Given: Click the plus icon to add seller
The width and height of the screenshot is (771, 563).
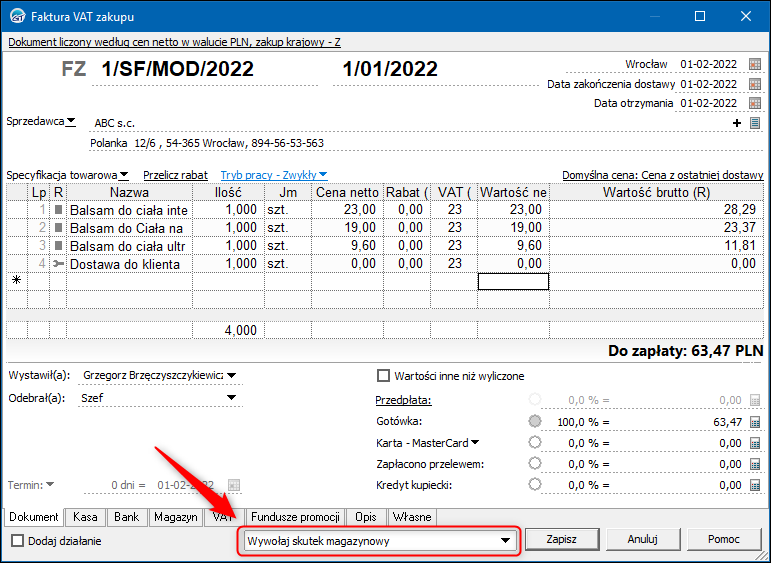Looking at the screenshot, I should 737,123.
